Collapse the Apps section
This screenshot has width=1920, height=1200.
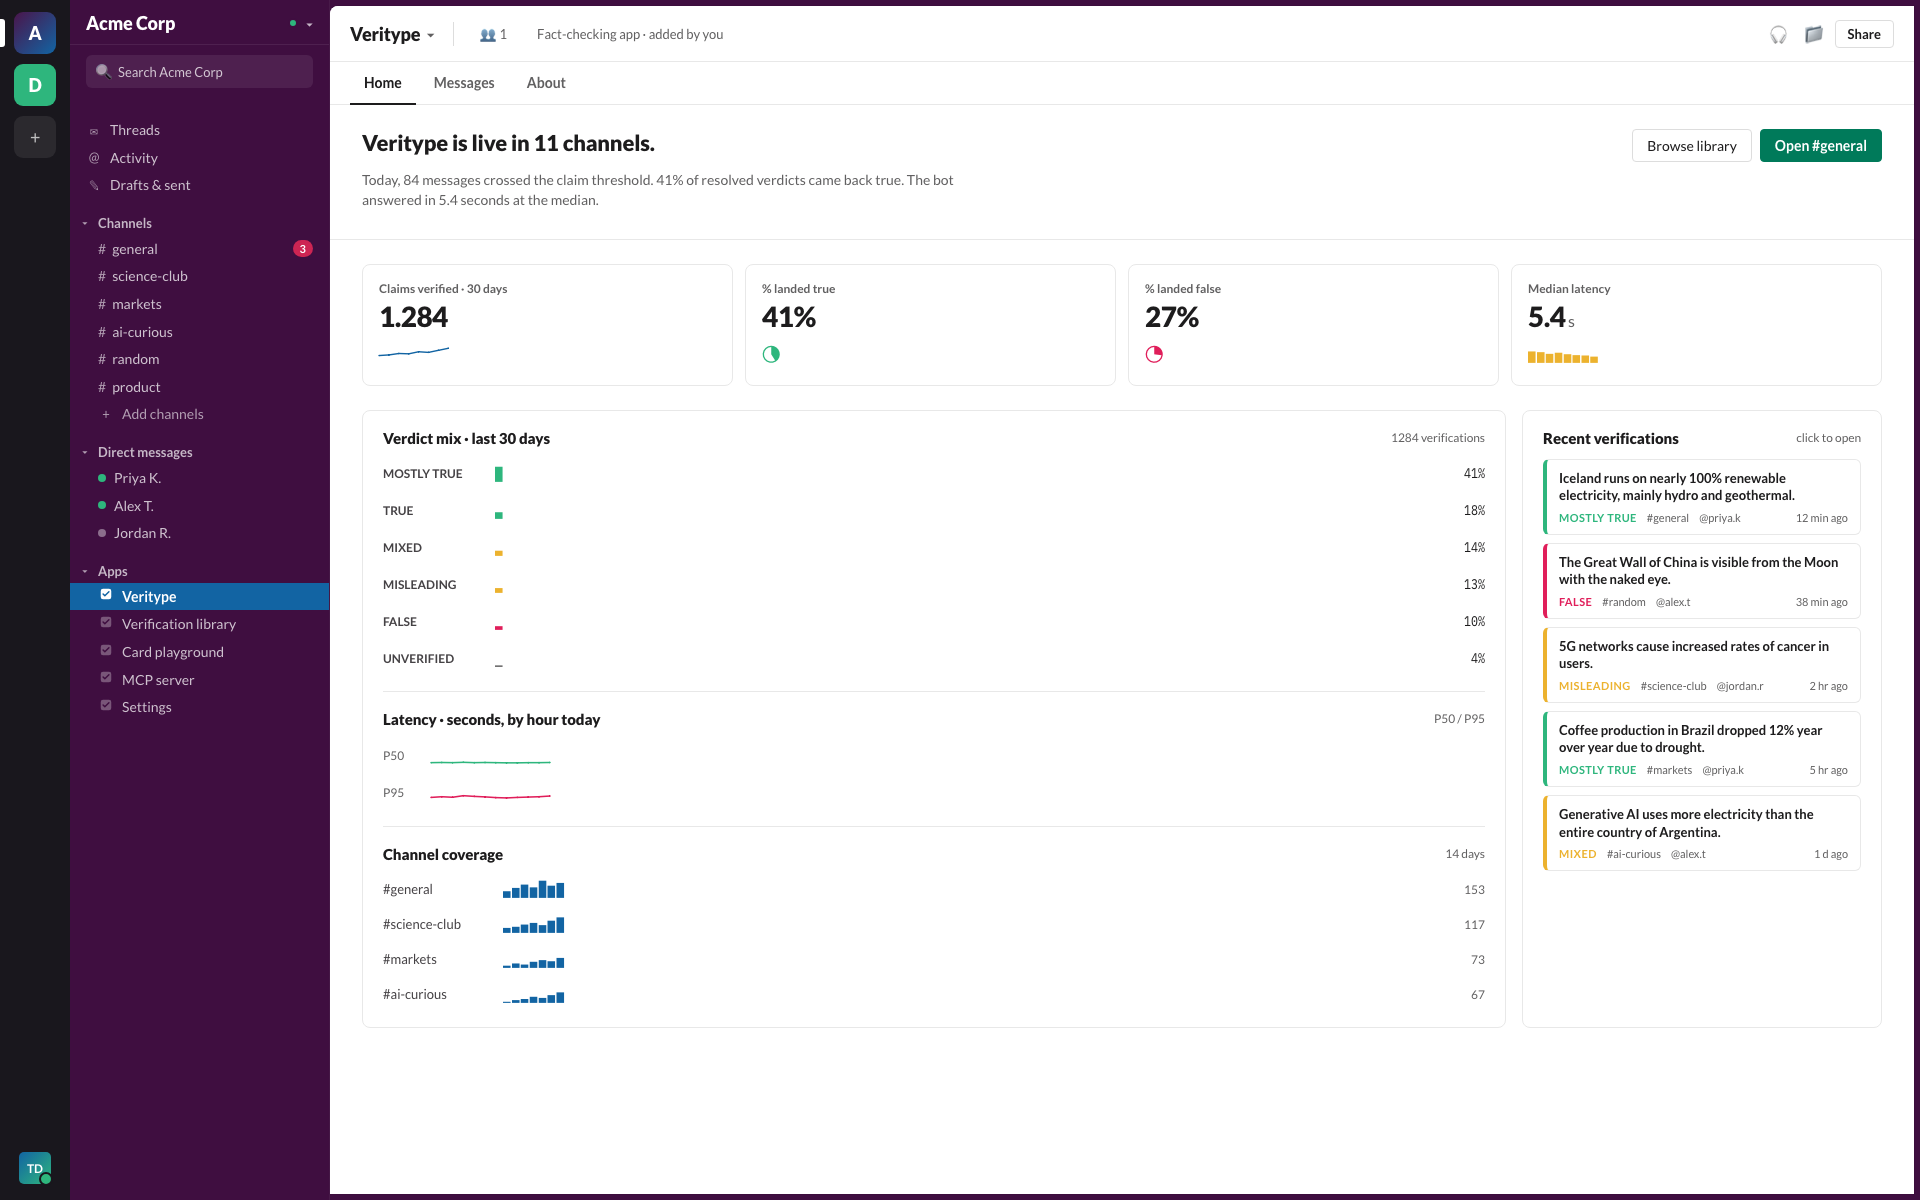[x=85, y=571]
